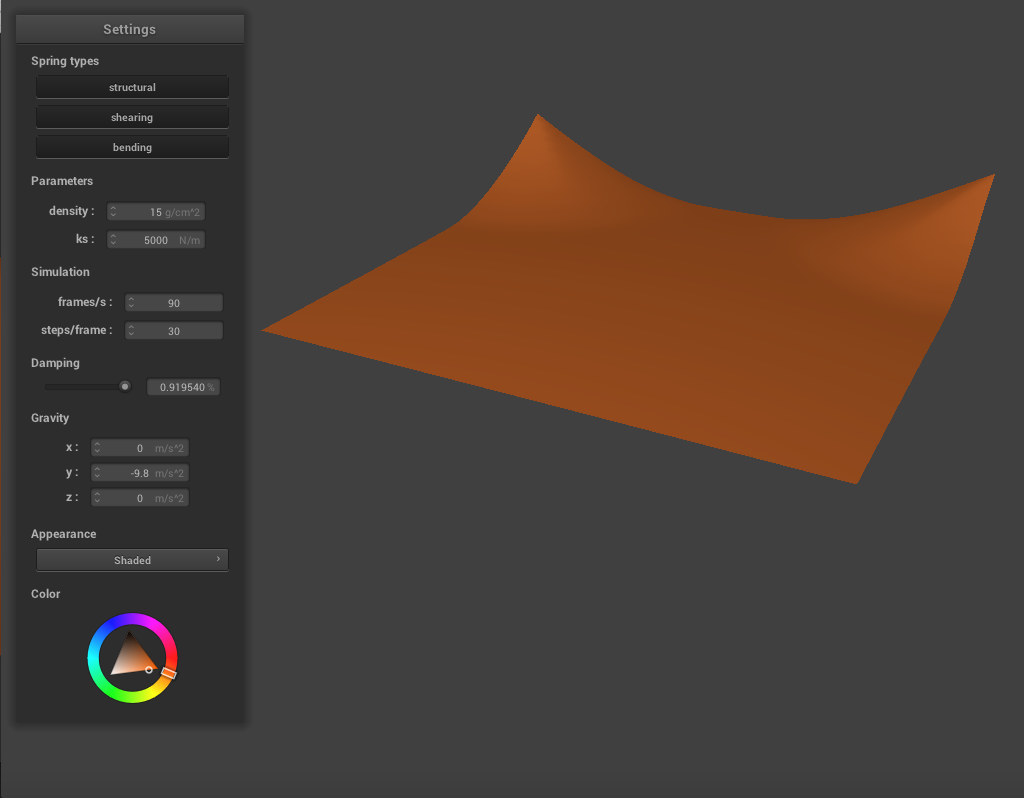Click the damping slider handle
Screen dimensions: 1024x798
coord(125,386)
